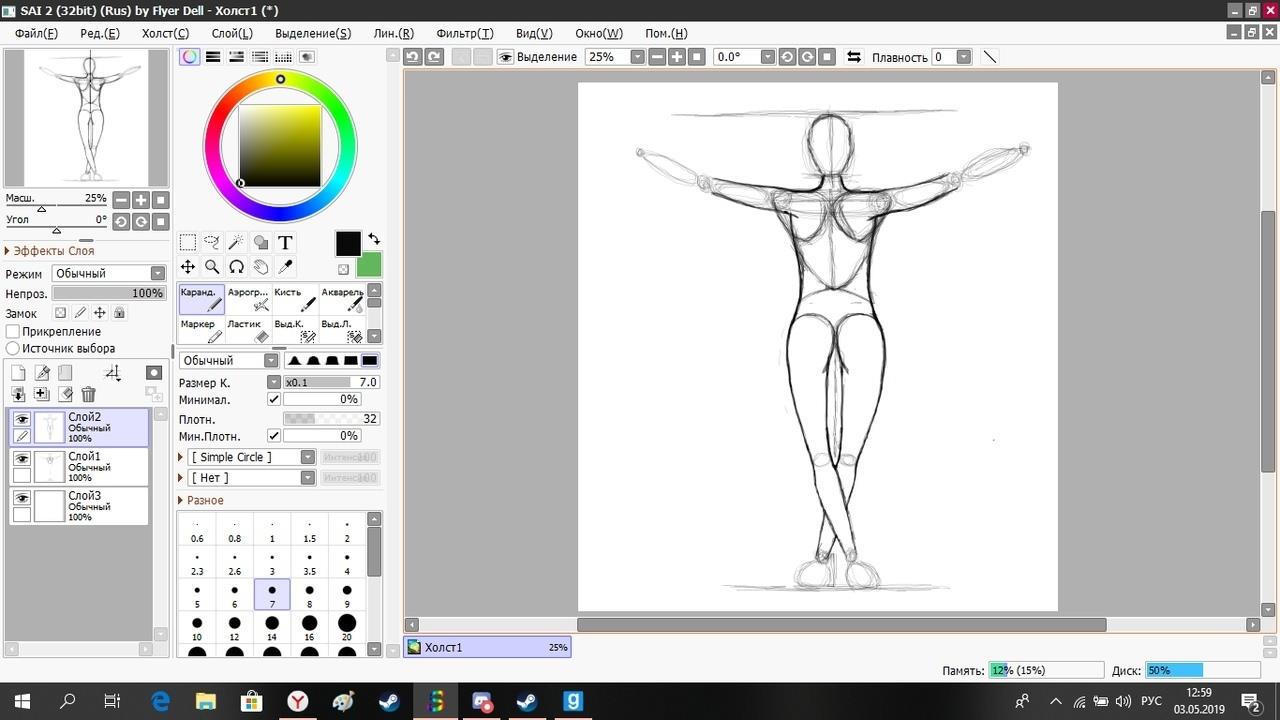Choose the Eyedropper tool

[285, 267]
